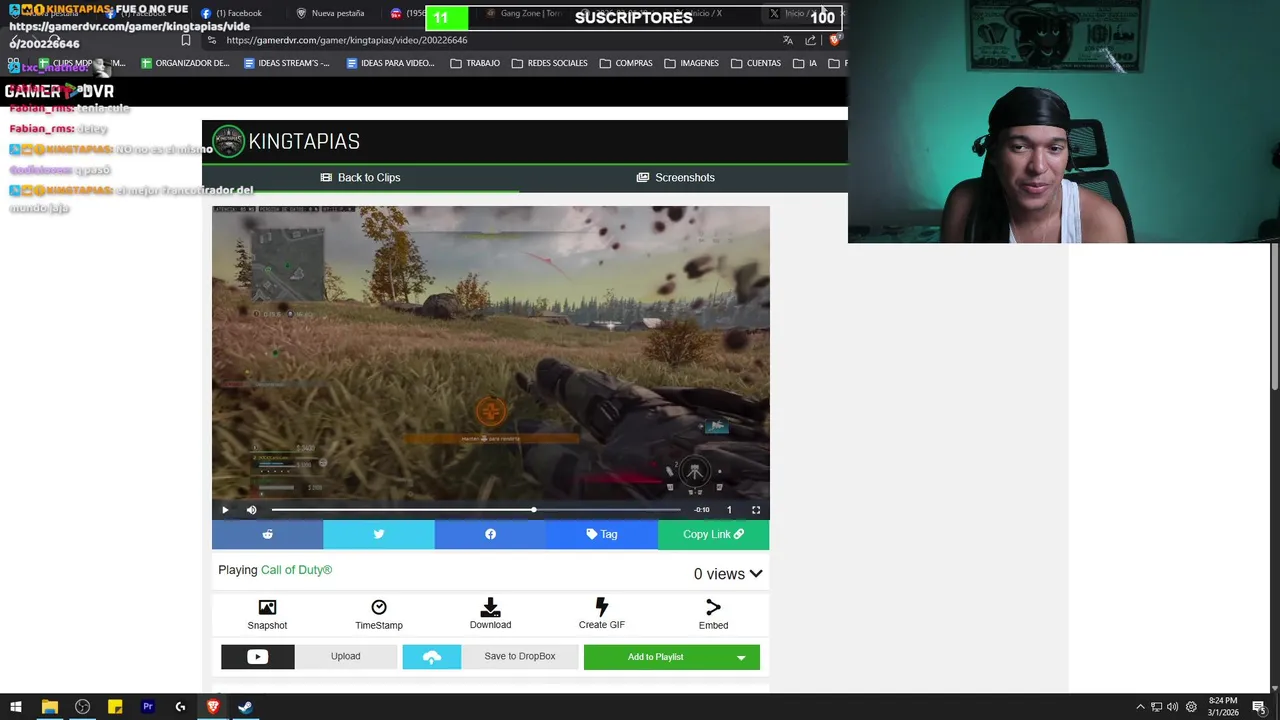Image resolution: width=1280 pixels, height=720 pixels.
Task: Mute the video player volume
Action: click(251, 510)
